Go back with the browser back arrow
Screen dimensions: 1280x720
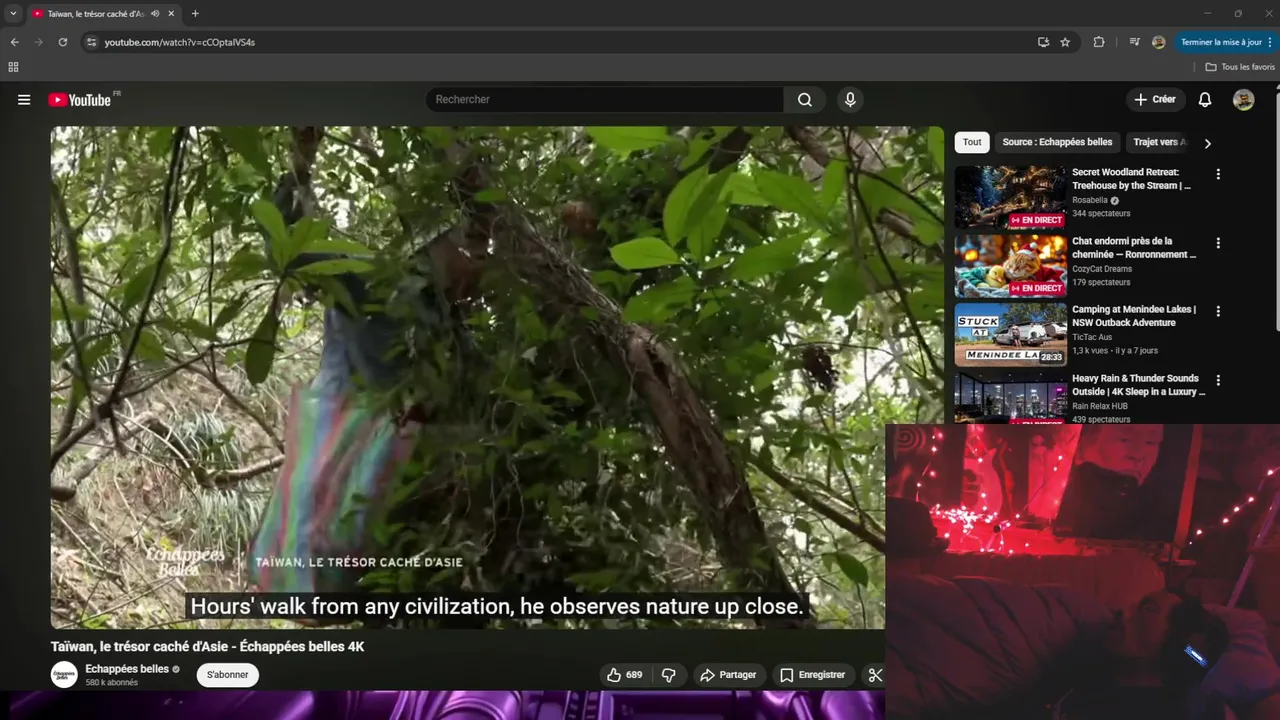pos(14,42)
